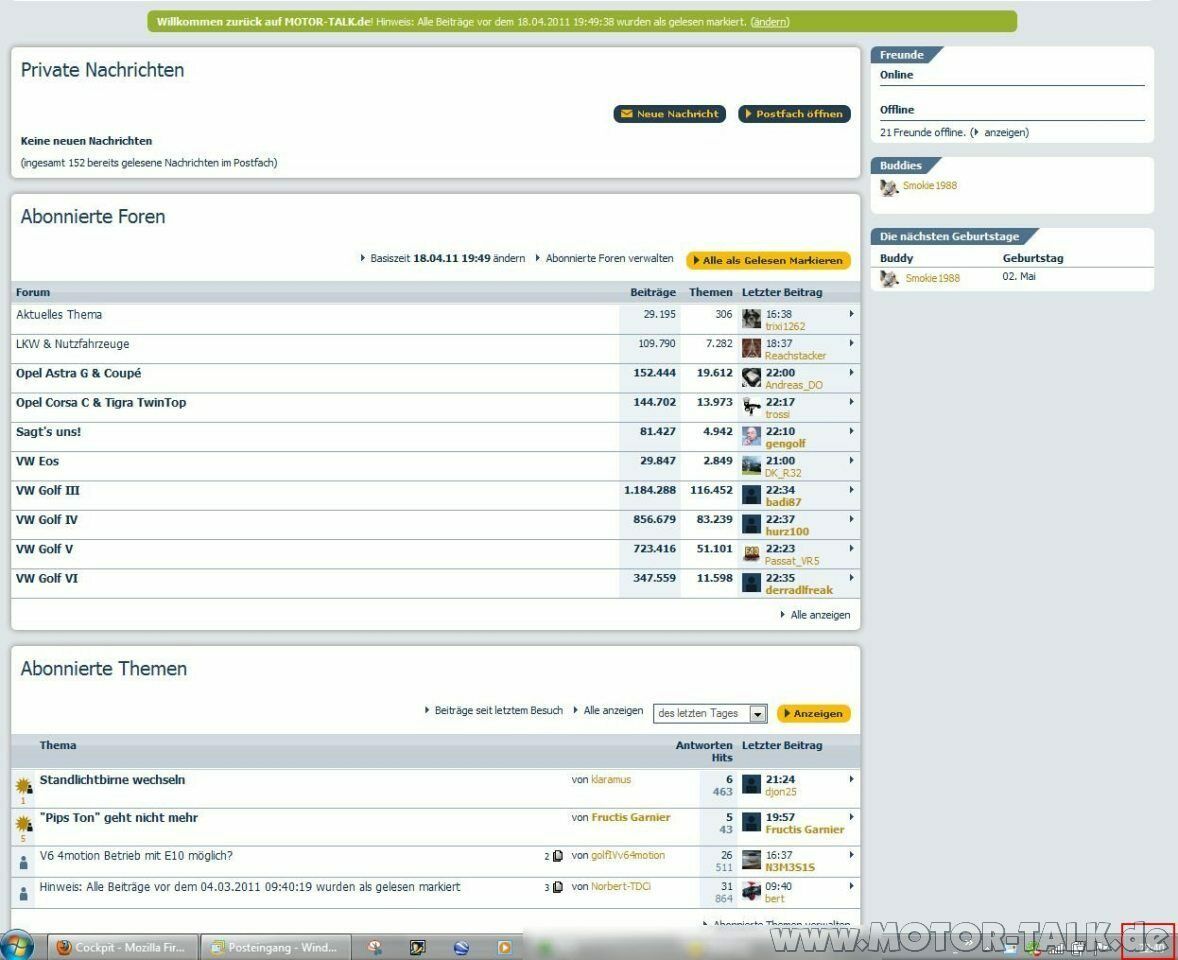The image size is (1178, 960).
Task: Click derradlfreak's avatar in VW Golf VI row
Action: click(751, 583)
